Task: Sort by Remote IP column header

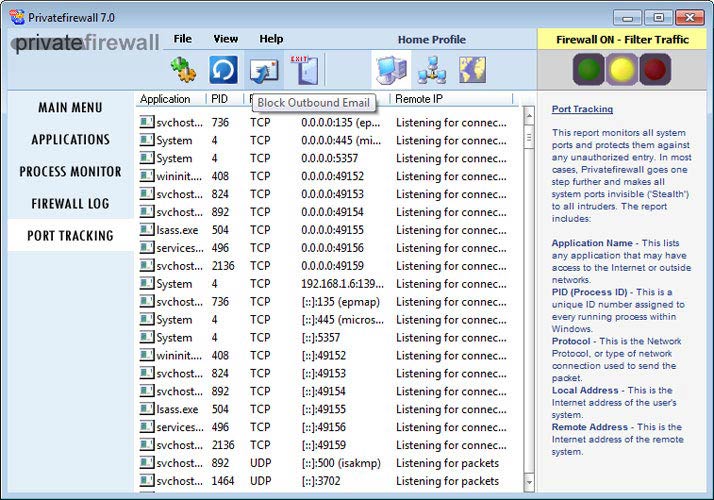Action: (451, 99)
